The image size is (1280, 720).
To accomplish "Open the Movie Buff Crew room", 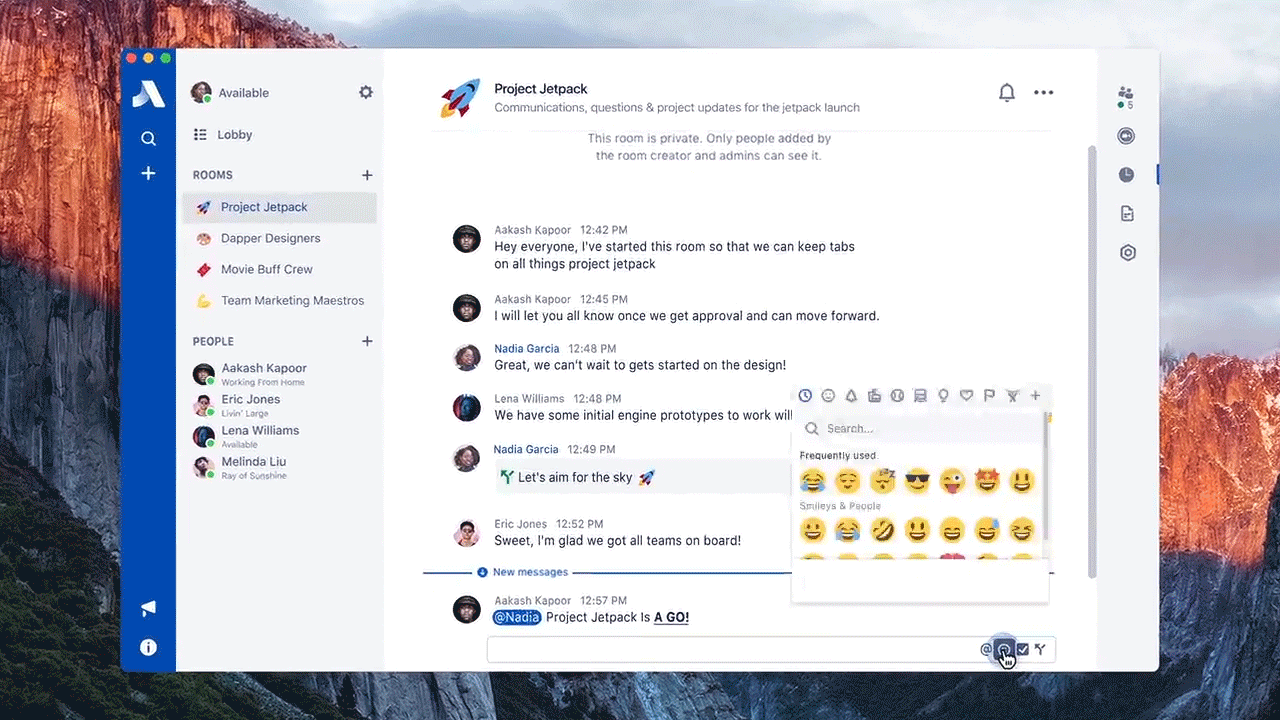I will coord(279,269).
